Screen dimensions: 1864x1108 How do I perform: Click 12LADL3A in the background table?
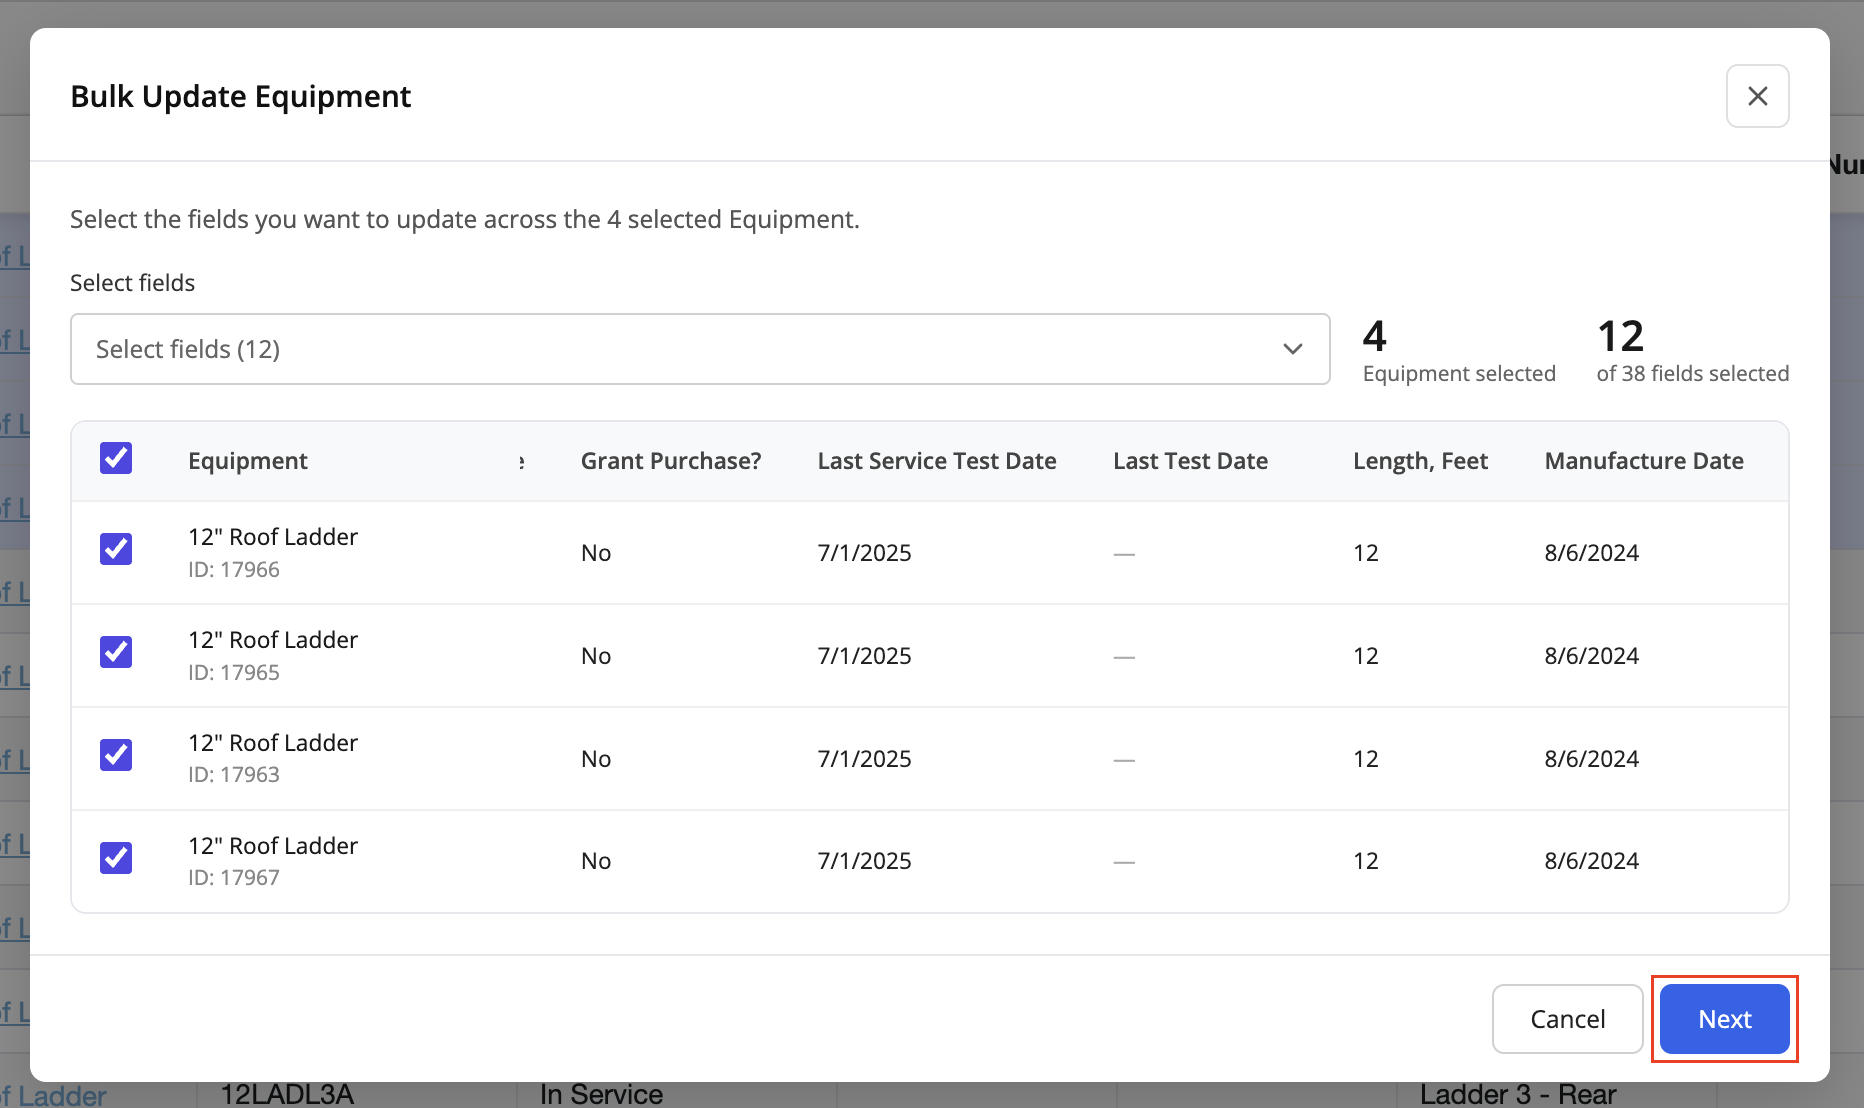tap(287, 1094)
